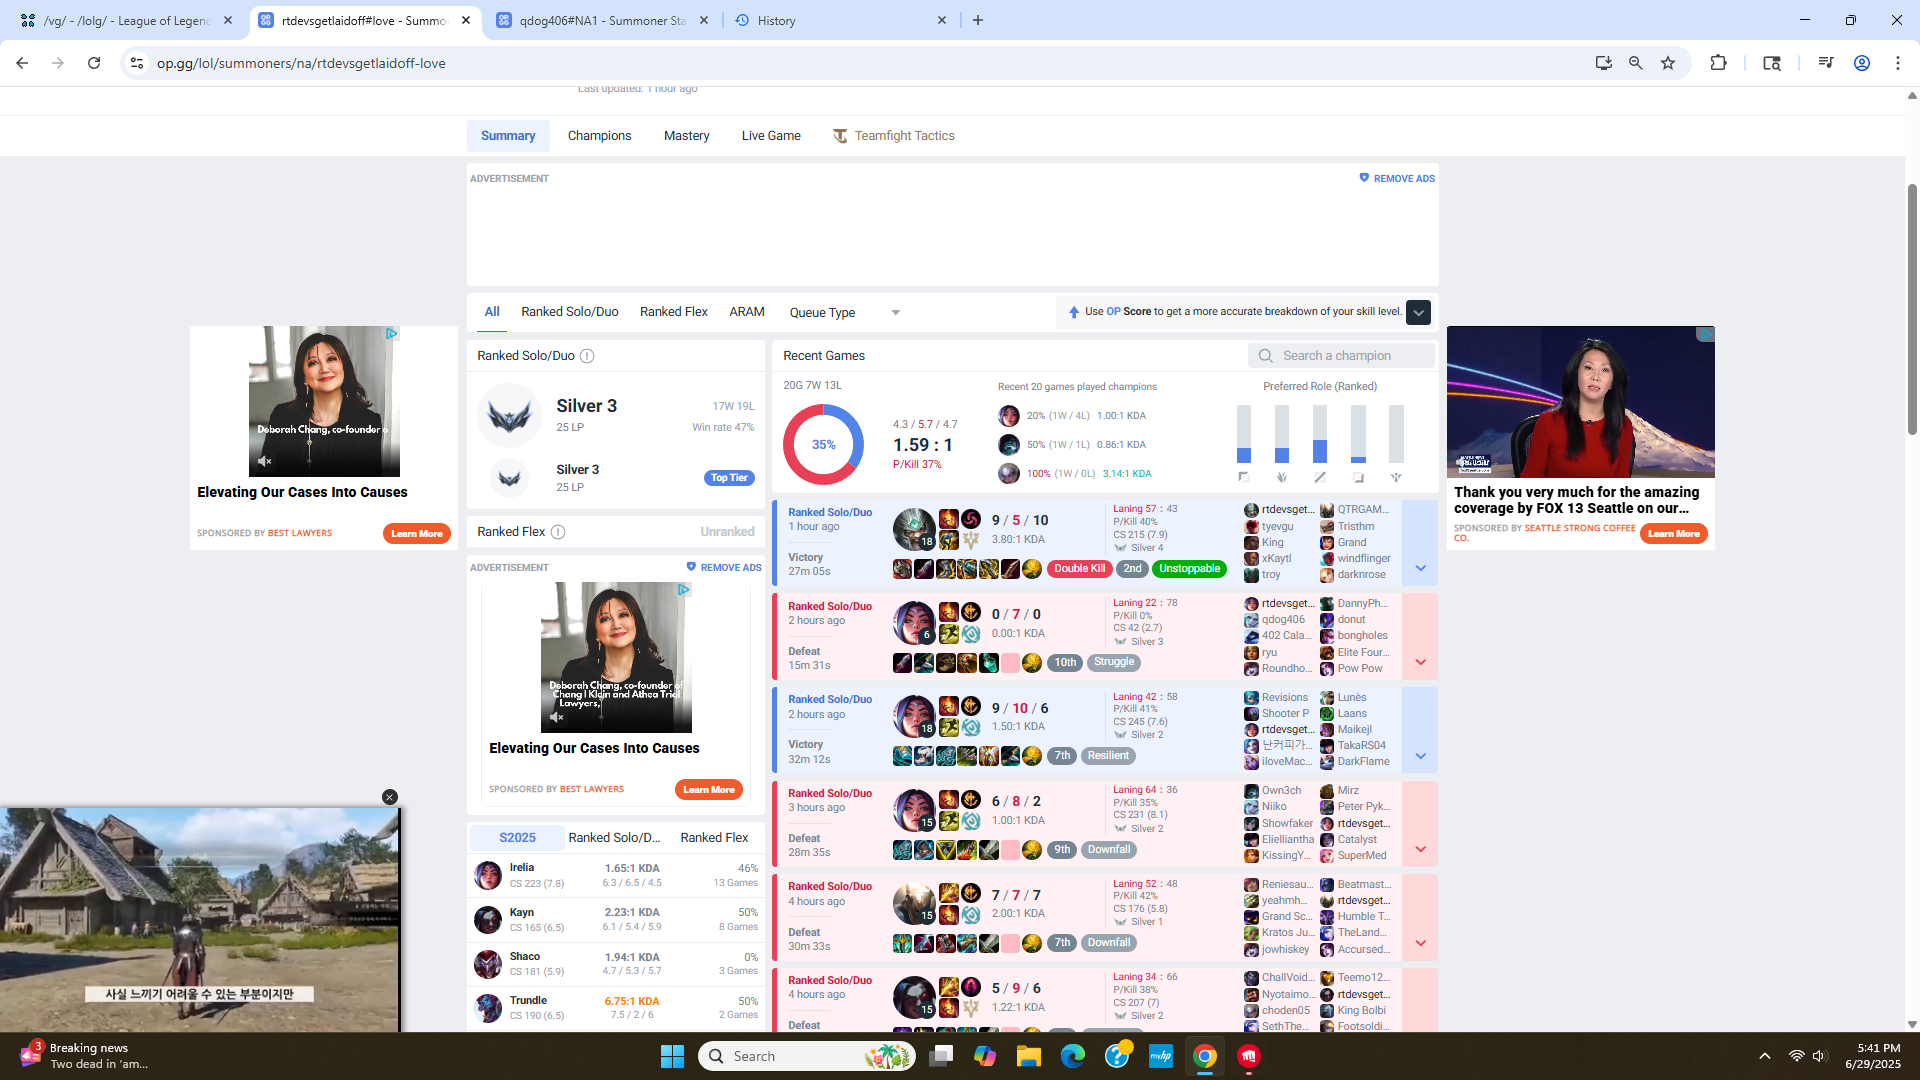
Task: Bookmark this page with the star icon
Action: click(x=1668, y=63)
